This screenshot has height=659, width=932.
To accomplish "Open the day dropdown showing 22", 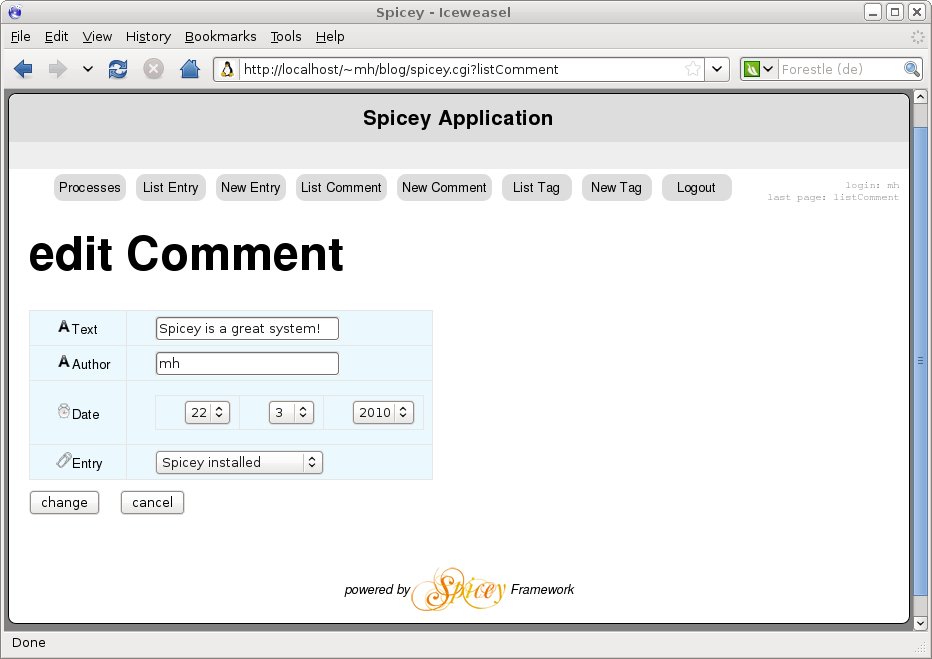I will 207,412.
